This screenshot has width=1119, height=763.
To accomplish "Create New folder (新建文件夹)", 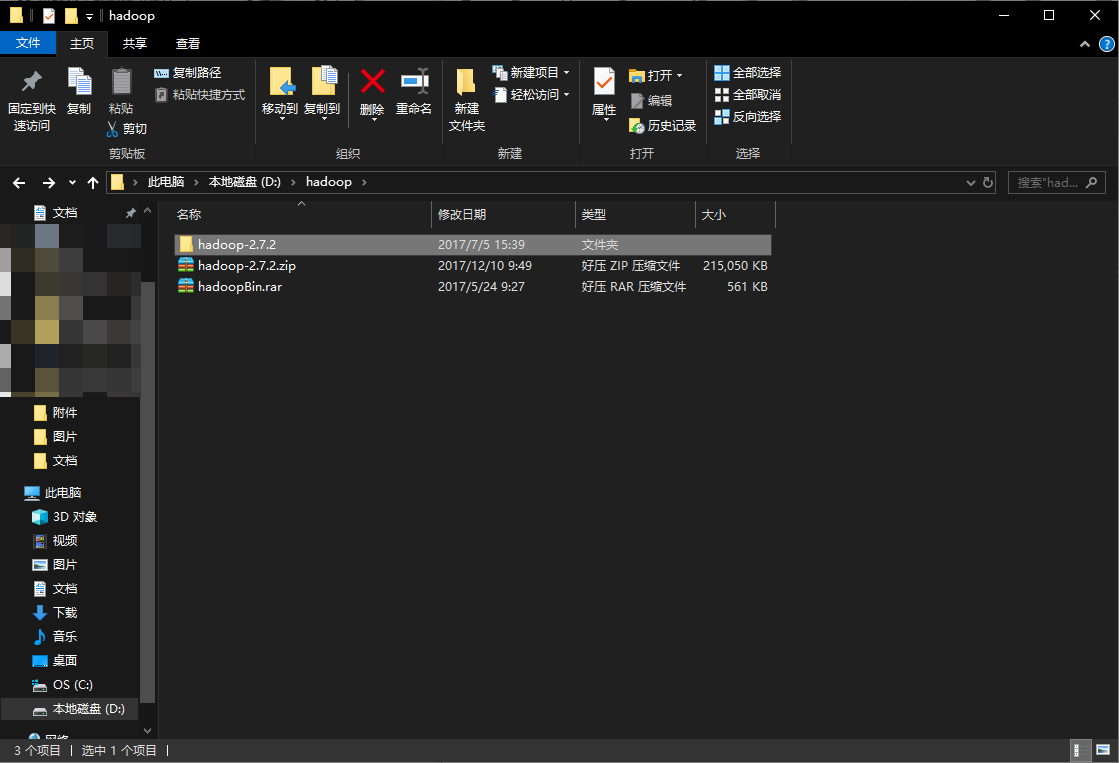I will click(467, 100).
